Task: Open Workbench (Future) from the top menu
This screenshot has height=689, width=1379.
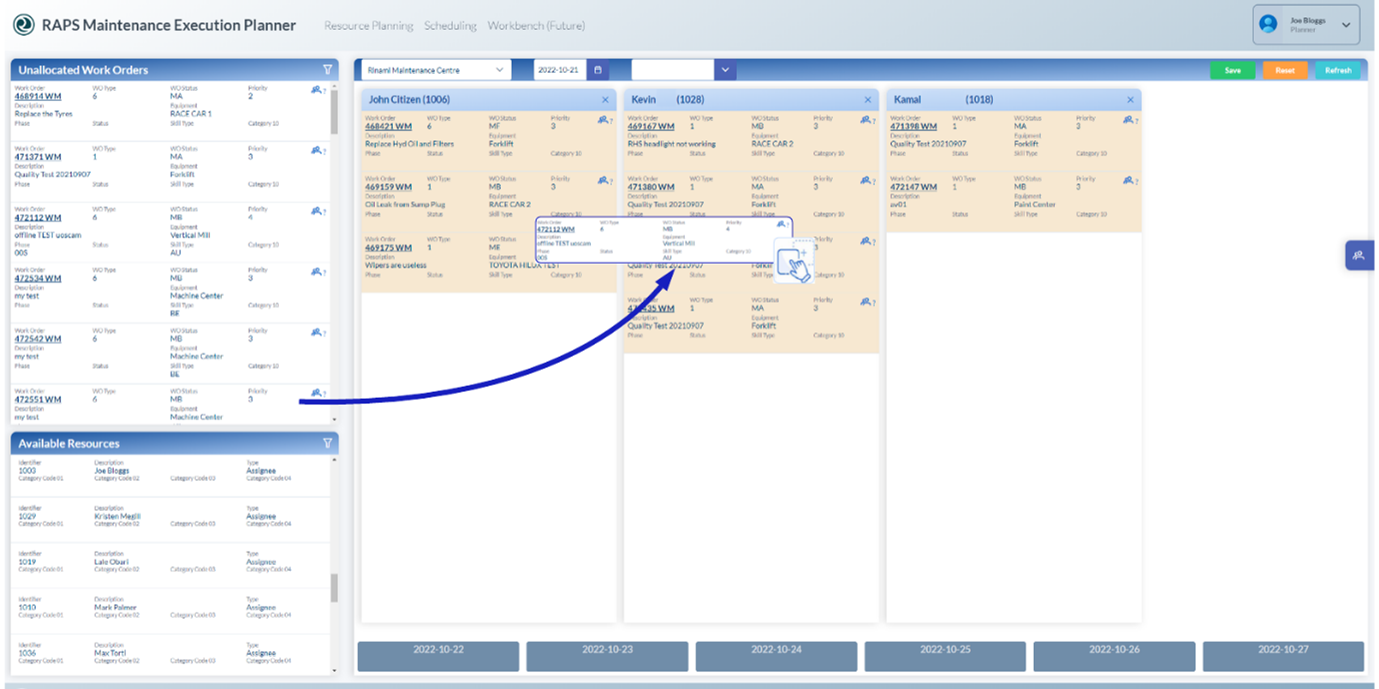Action: (x=536, y=25)
